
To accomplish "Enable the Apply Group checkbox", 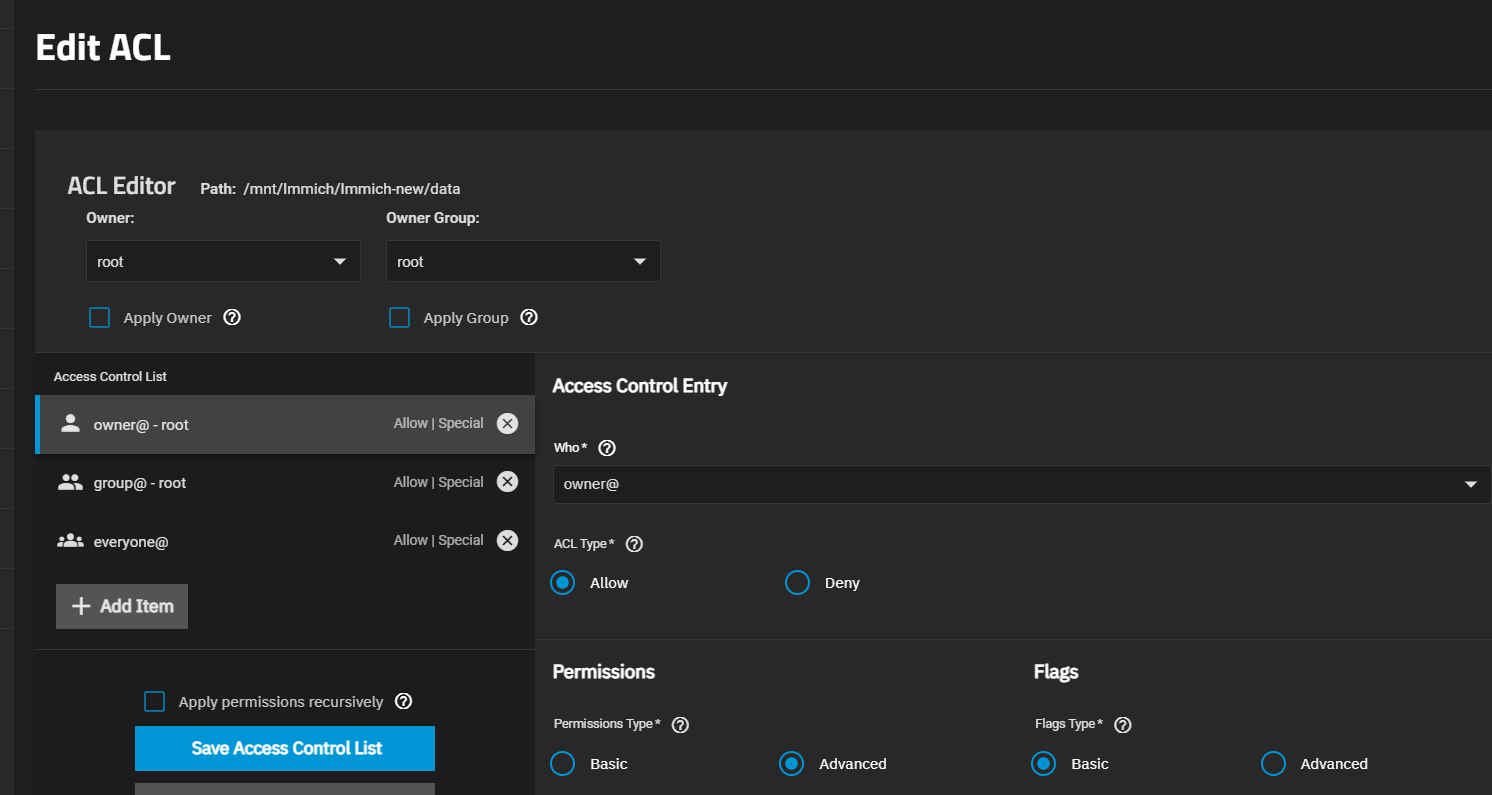I will (x=400, y=318).
